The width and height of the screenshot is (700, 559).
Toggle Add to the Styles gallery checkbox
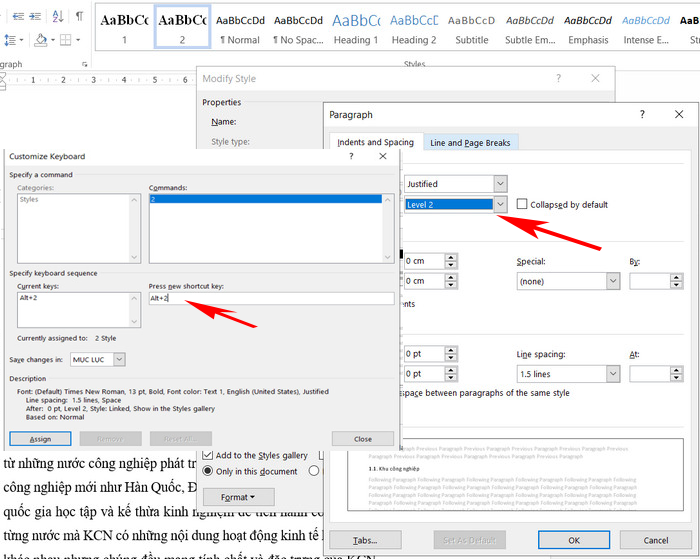click(208, 455)
